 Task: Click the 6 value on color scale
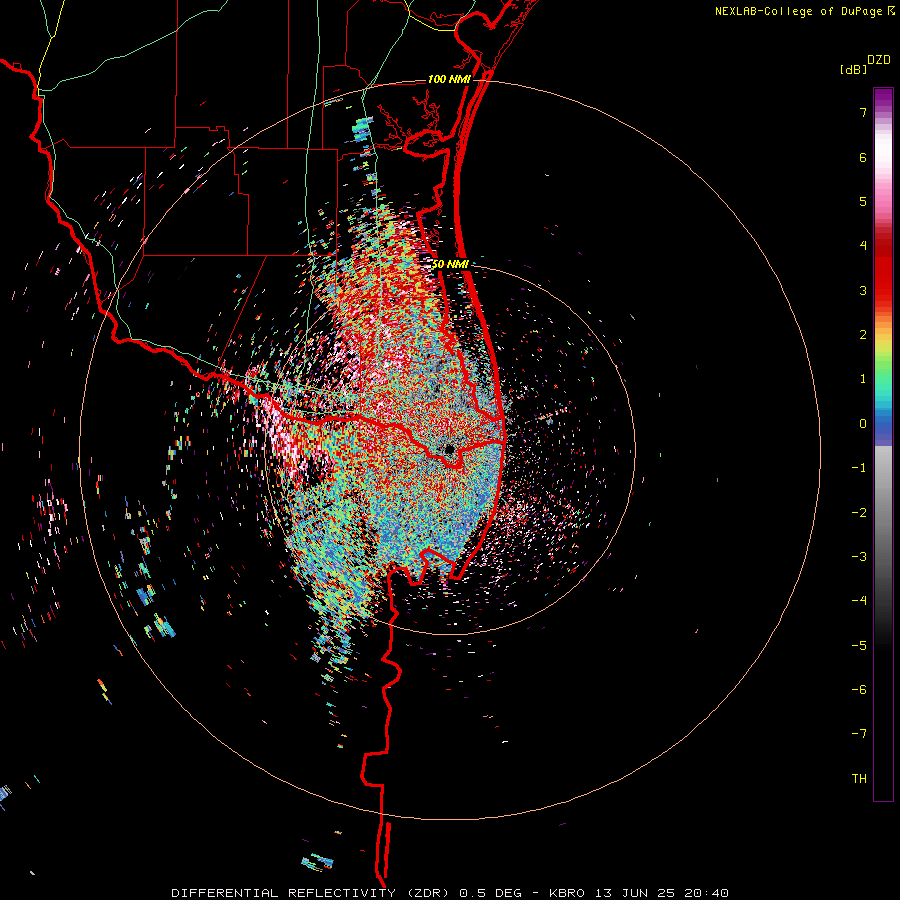click(x=863, y=157)
